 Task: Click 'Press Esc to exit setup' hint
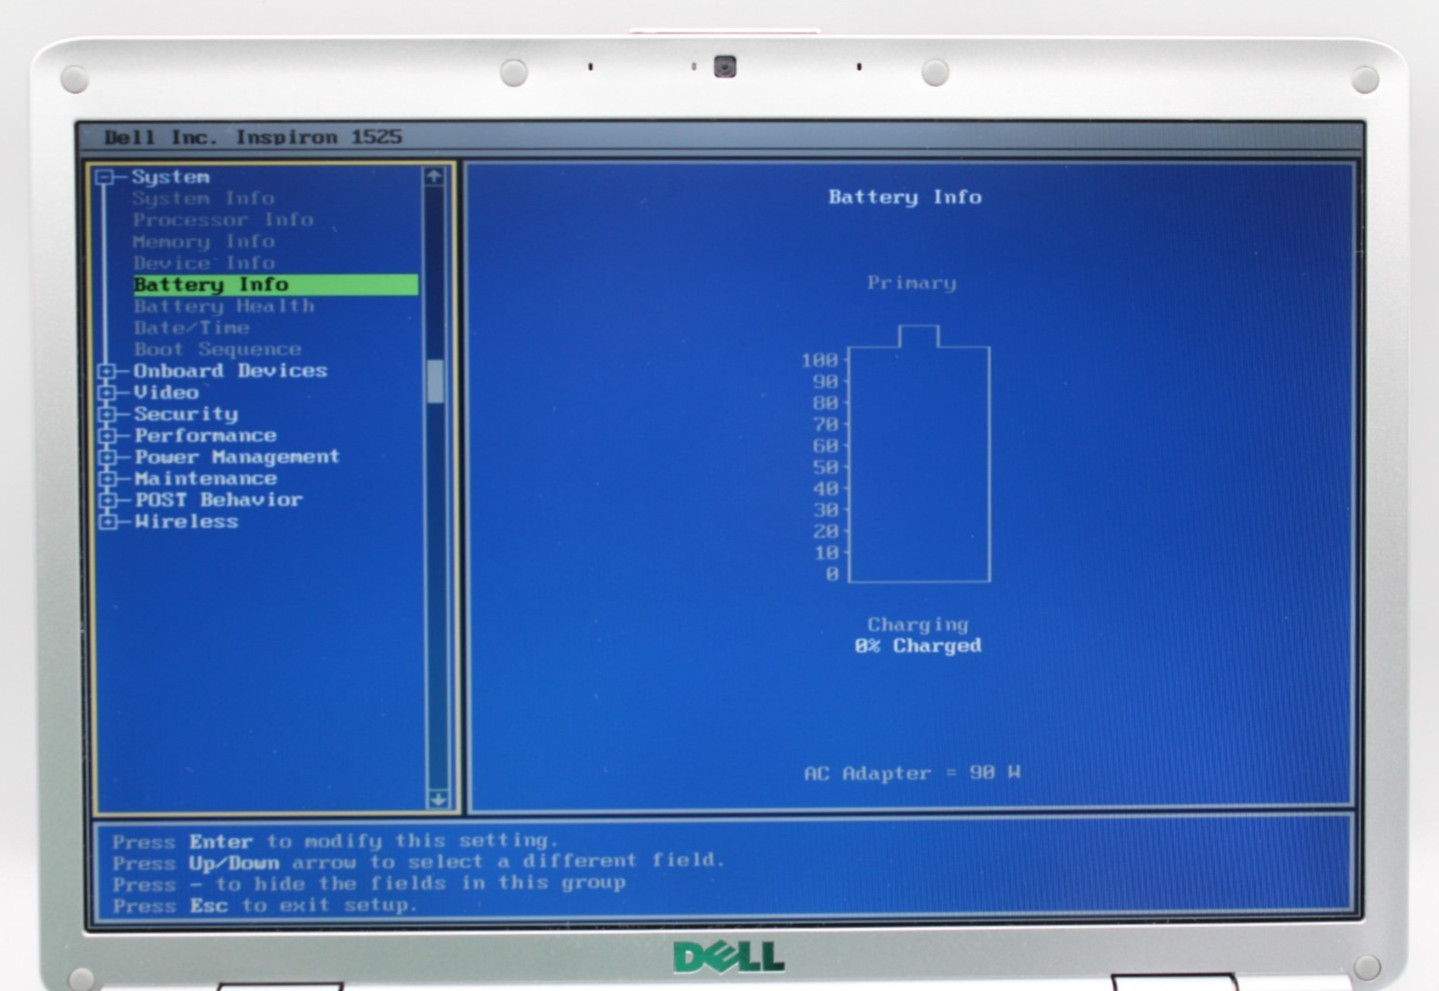(x=264, y=906)
